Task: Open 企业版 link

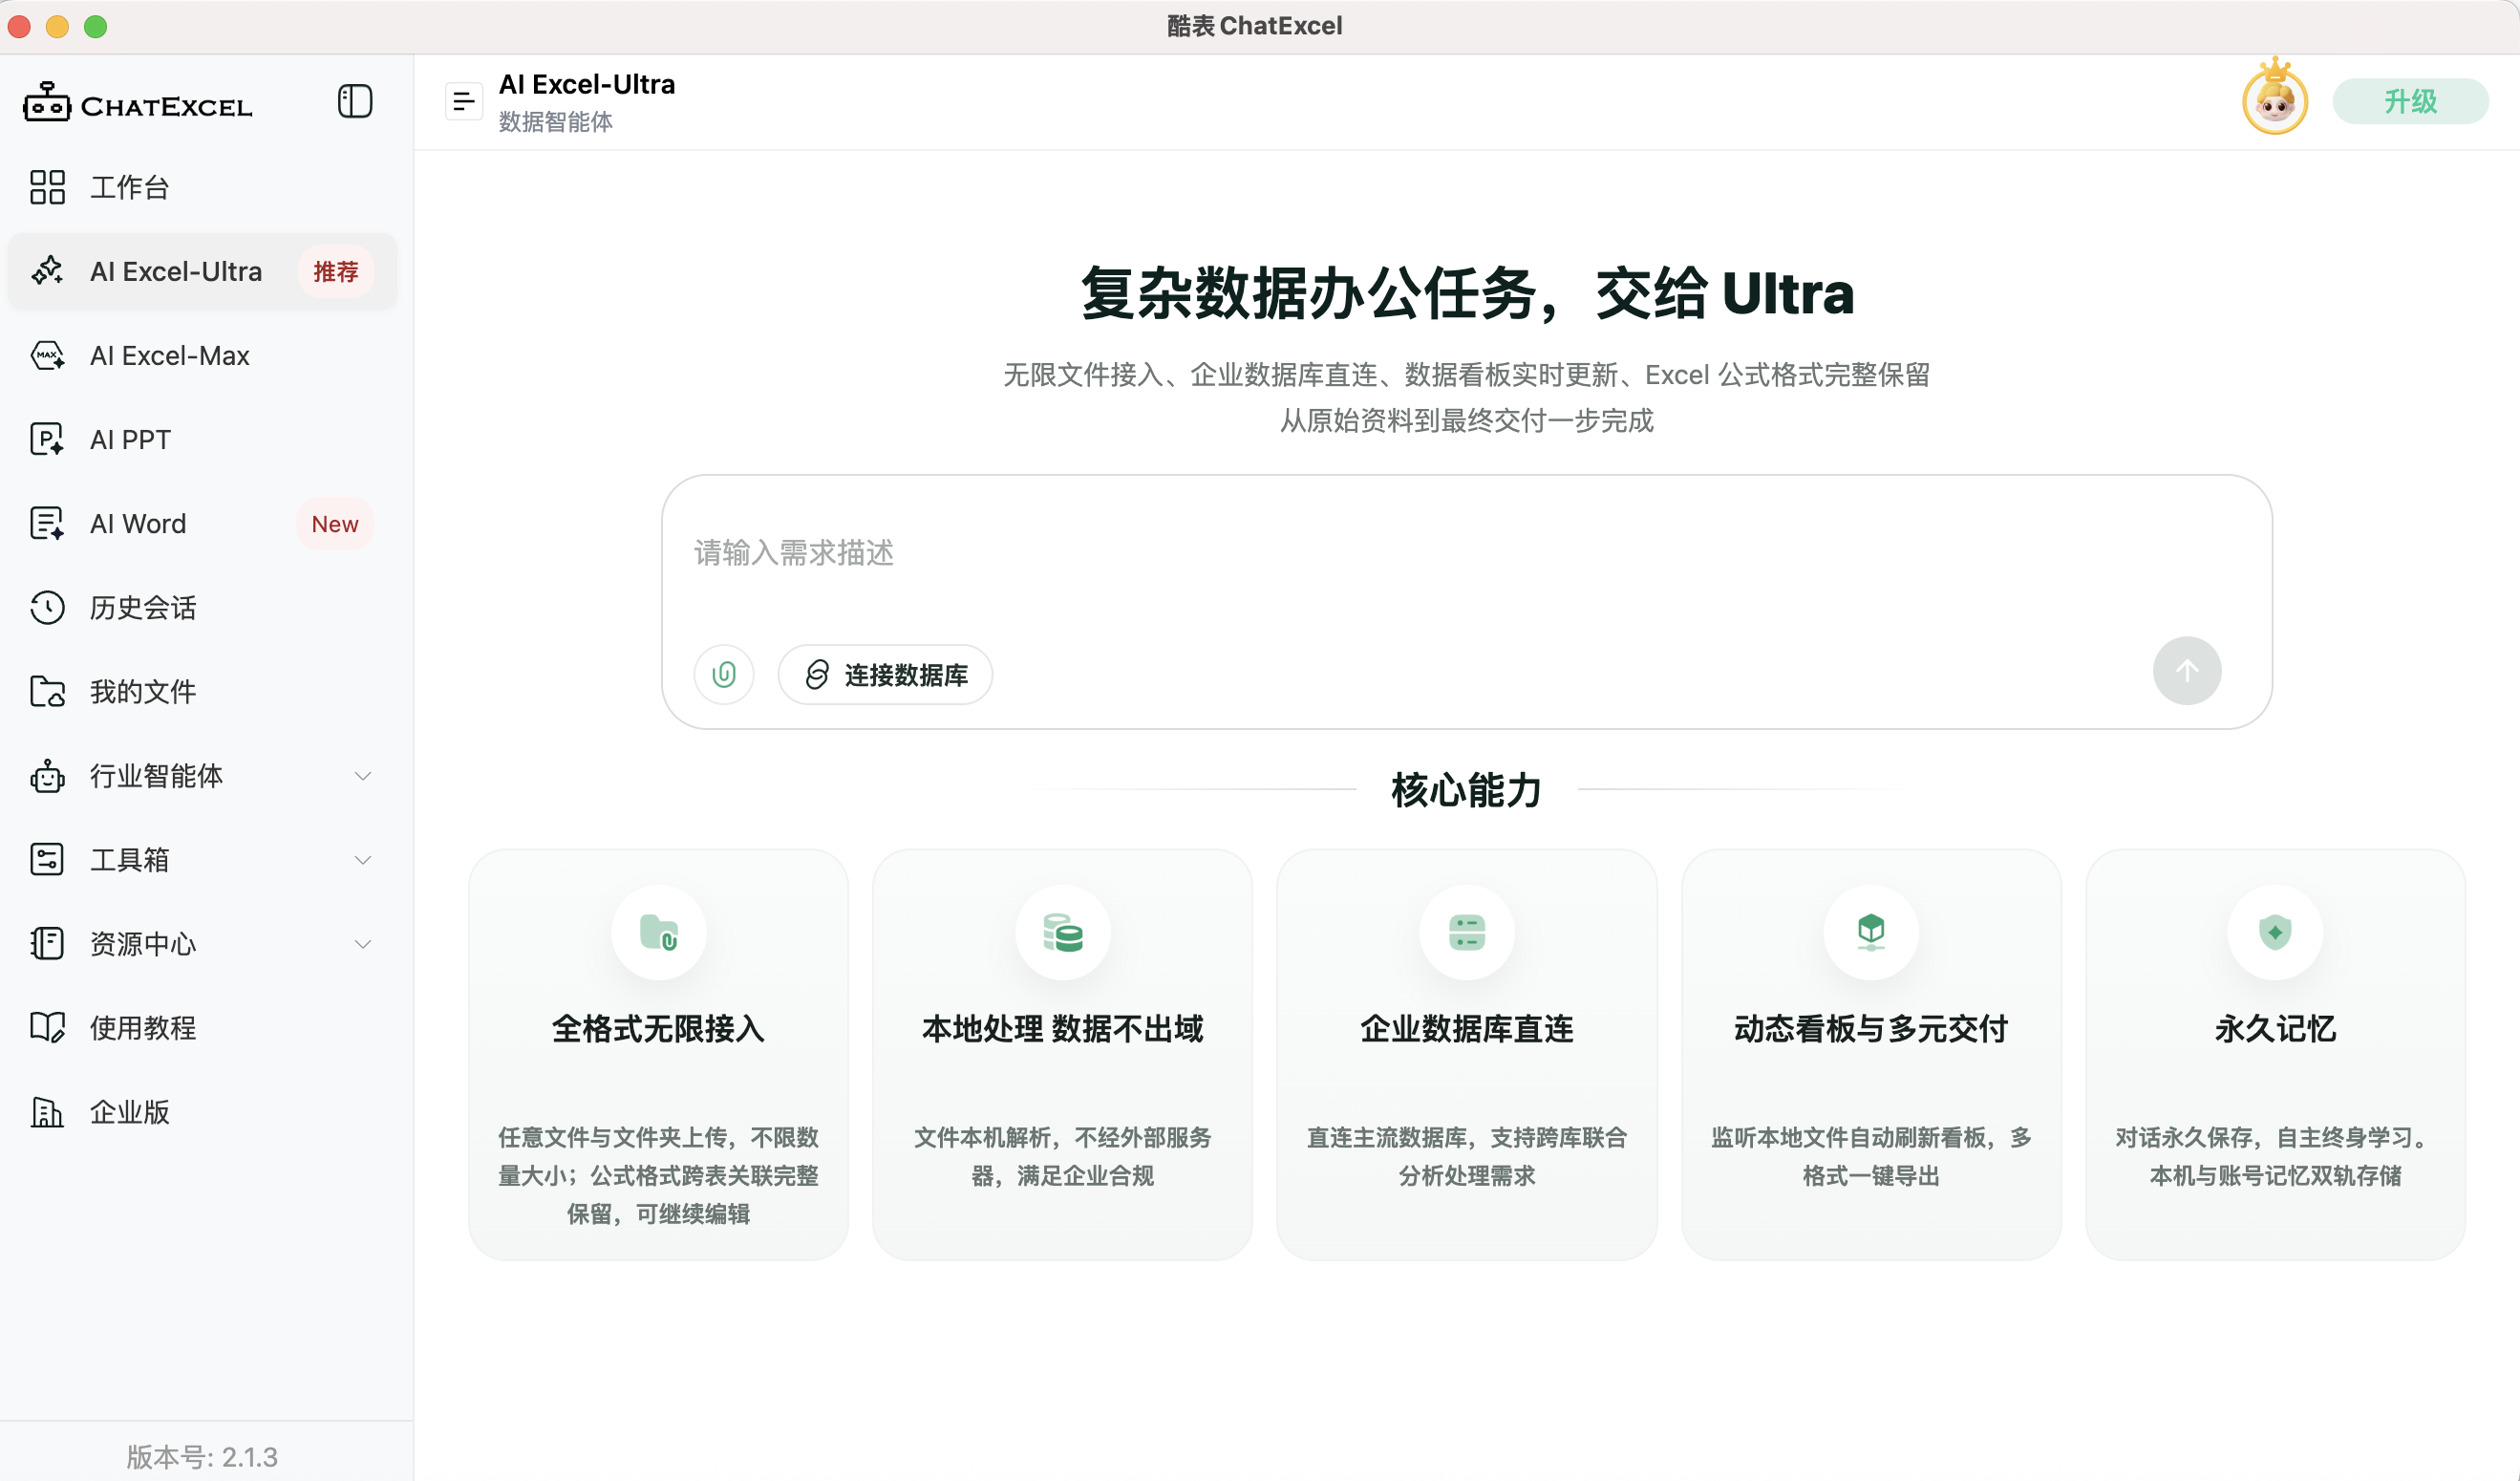Action: click(x=203, y=1111)
